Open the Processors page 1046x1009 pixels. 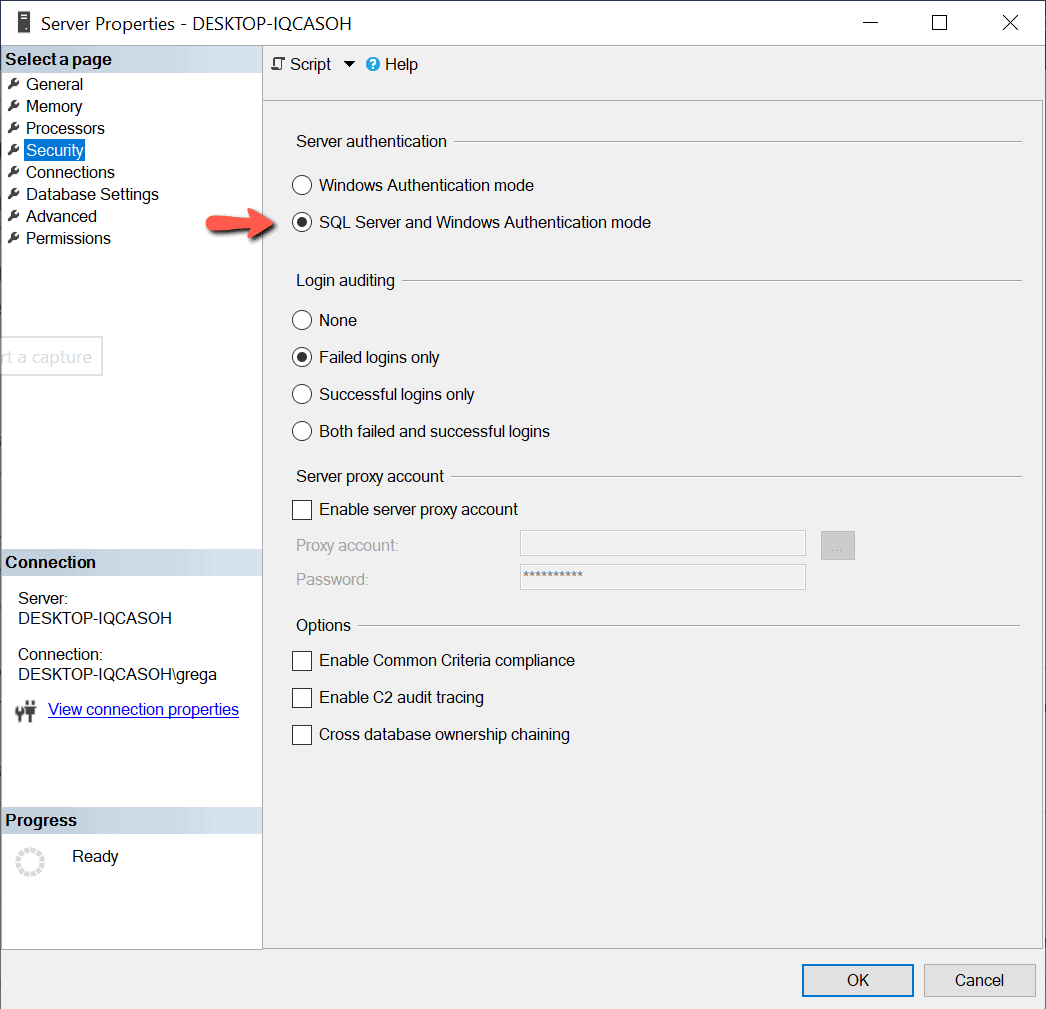coord(65,128)
